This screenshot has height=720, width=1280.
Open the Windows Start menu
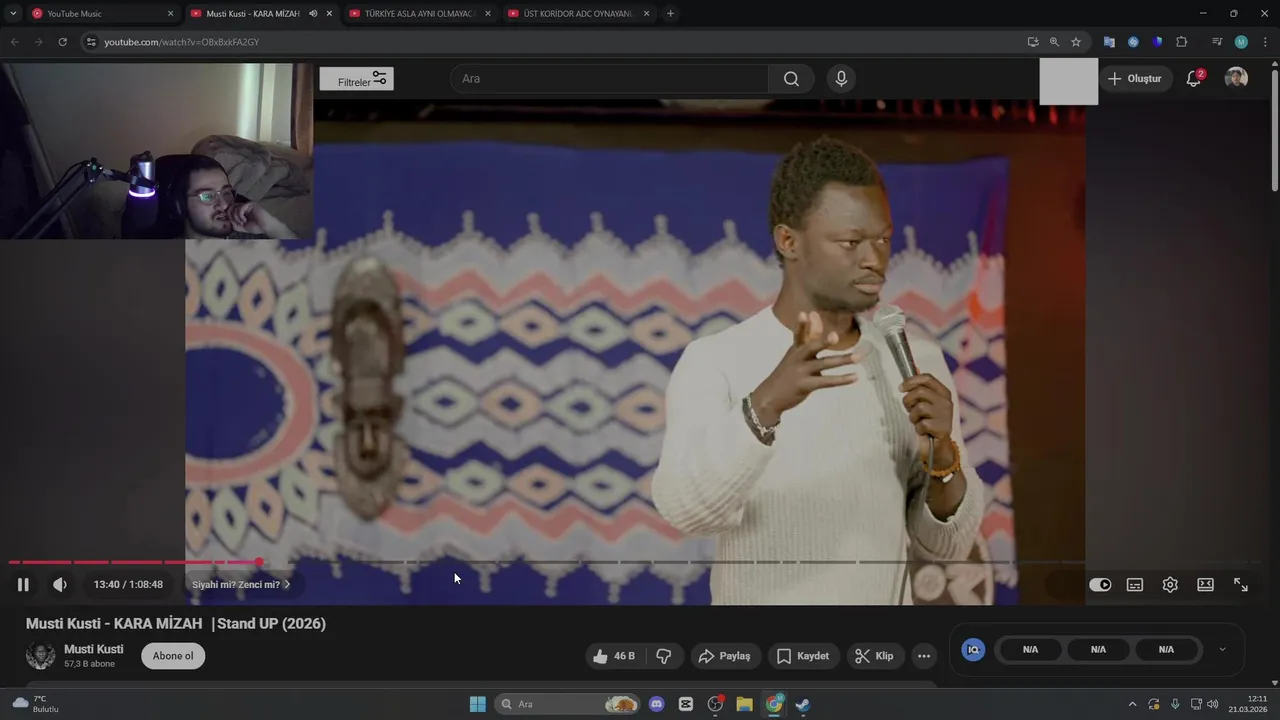click(478, 704)
